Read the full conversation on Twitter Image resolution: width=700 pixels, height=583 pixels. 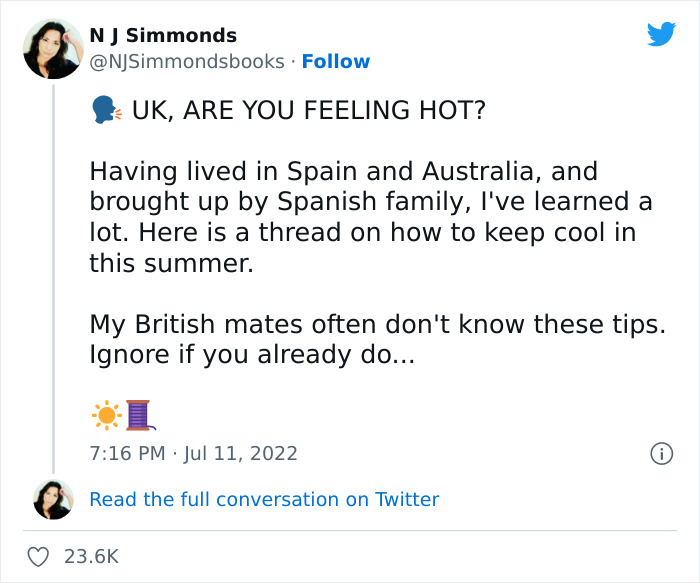pos(264,499)
